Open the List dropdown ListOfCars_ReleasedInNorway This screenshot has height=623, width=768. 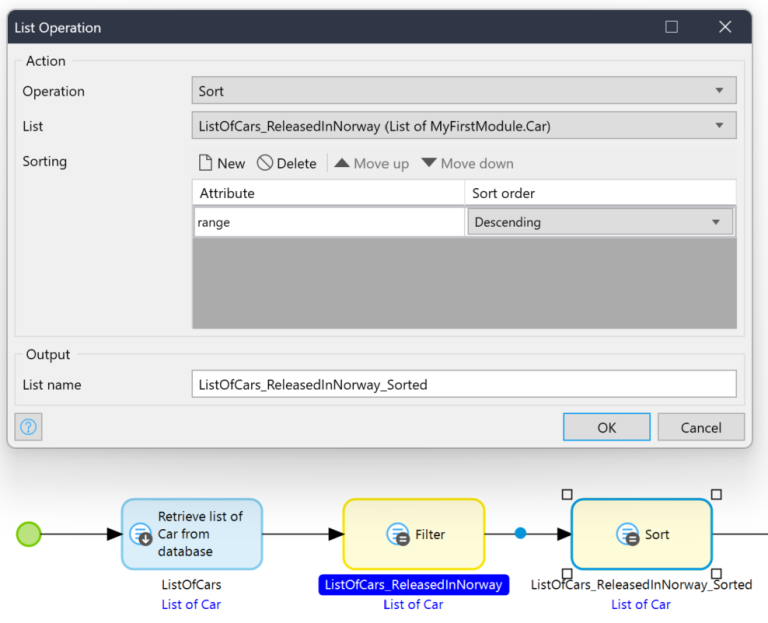tap(464, 126)
